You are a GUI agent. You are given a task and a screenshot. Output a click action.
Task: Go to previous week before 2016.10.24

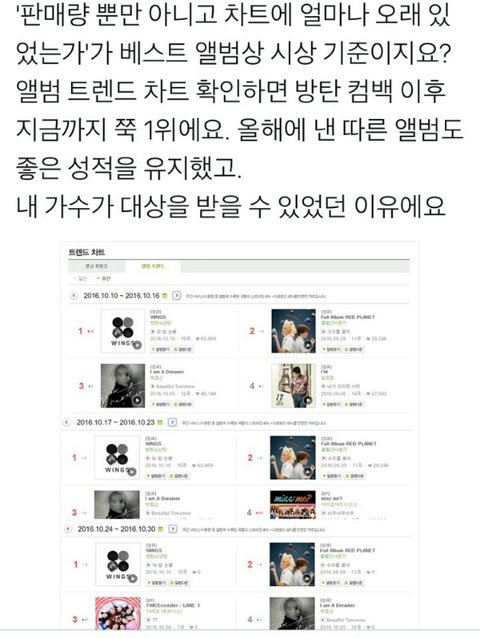(x=68, y=529)
